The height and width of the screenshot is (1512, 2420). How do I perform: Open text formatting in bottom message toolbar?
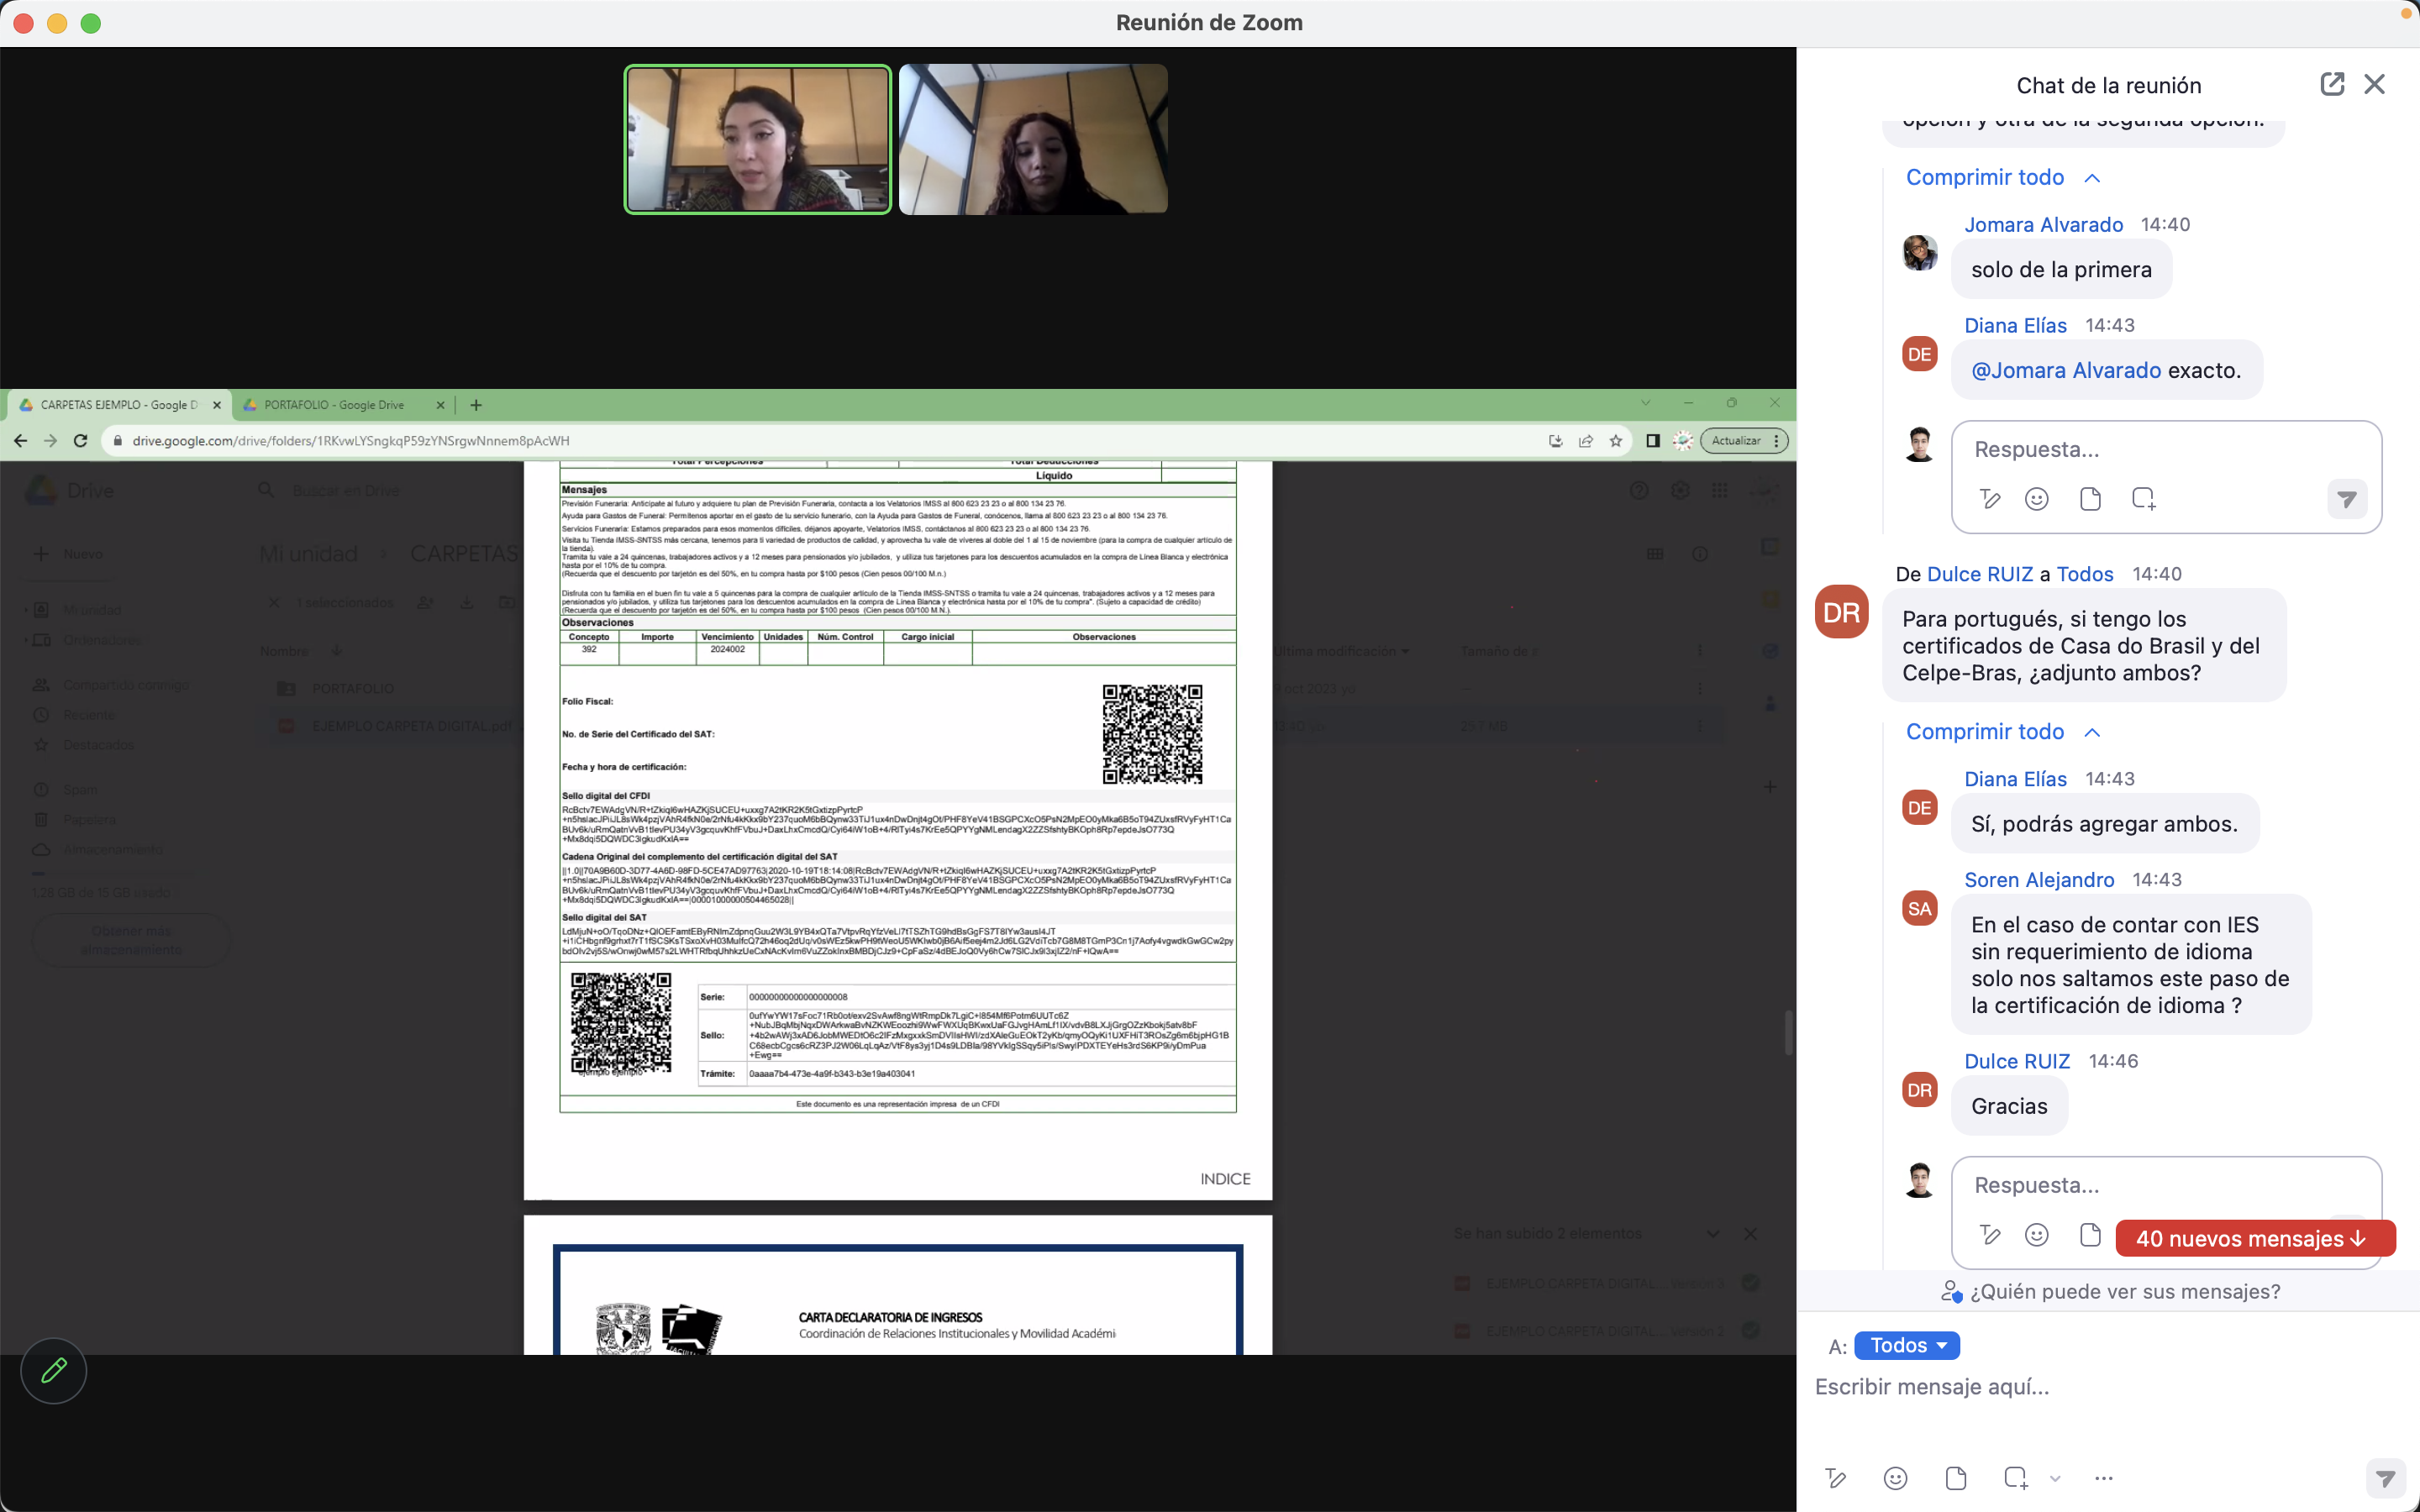click(1835, 1478)
